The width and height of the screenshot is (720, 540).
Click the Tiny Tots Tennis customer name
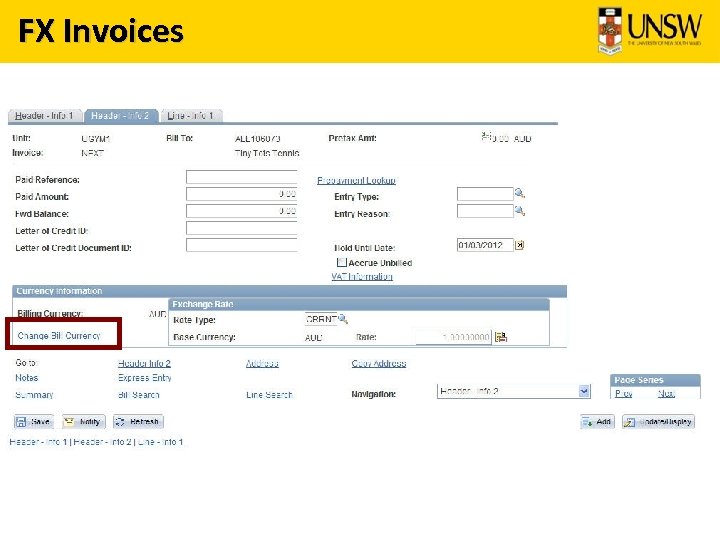click(x=267, y=153)
